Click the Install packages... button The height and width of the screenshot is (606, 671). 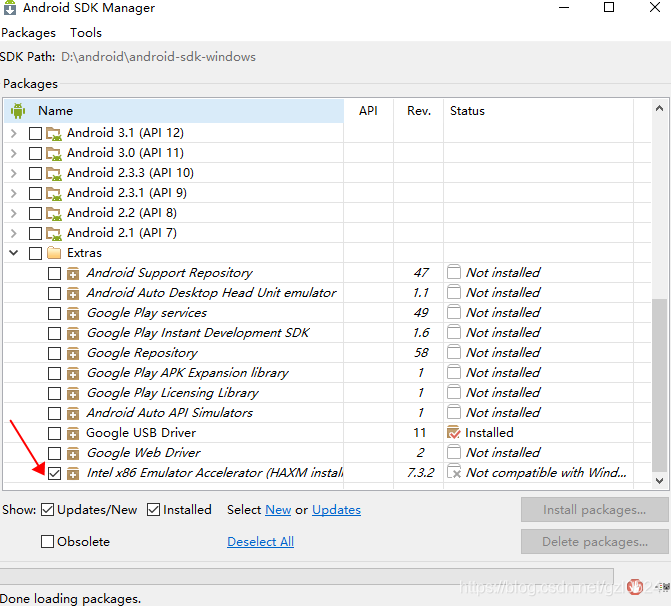click(594, 510)
